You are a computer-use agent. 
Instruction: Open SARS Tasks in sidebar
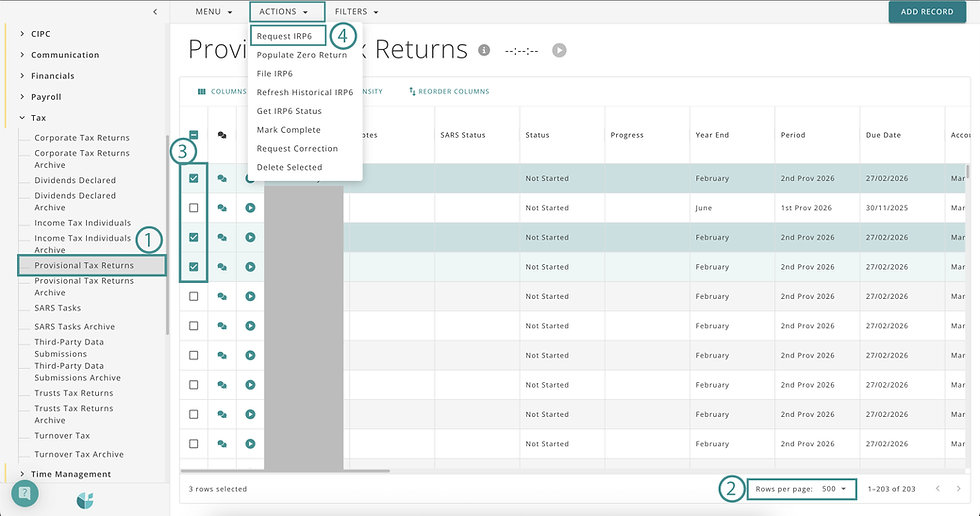pos(58,308)
